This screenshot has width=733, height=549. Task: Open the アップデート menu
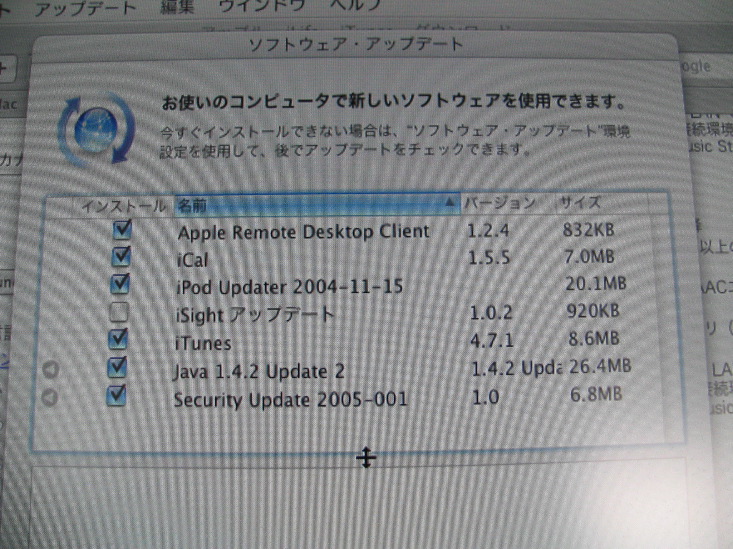pyautogui.click(x=85, y=7)
